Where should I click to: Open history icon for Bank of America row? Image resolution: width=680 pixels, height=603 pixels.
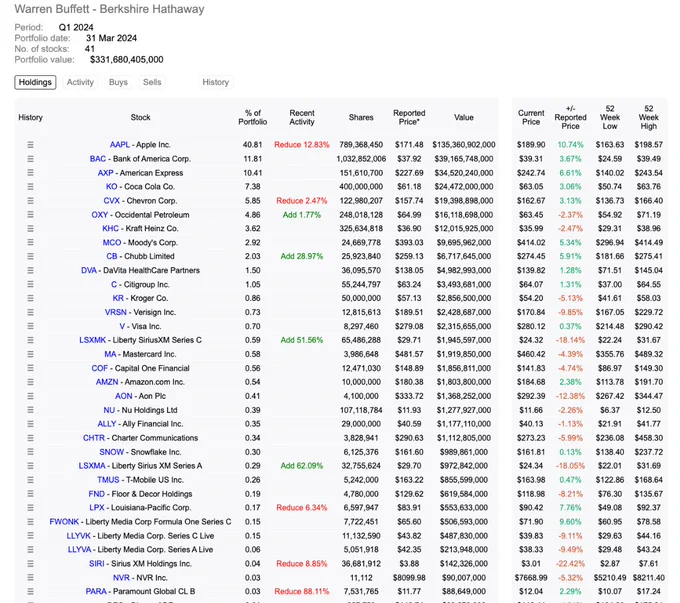[x=30, y=159]
